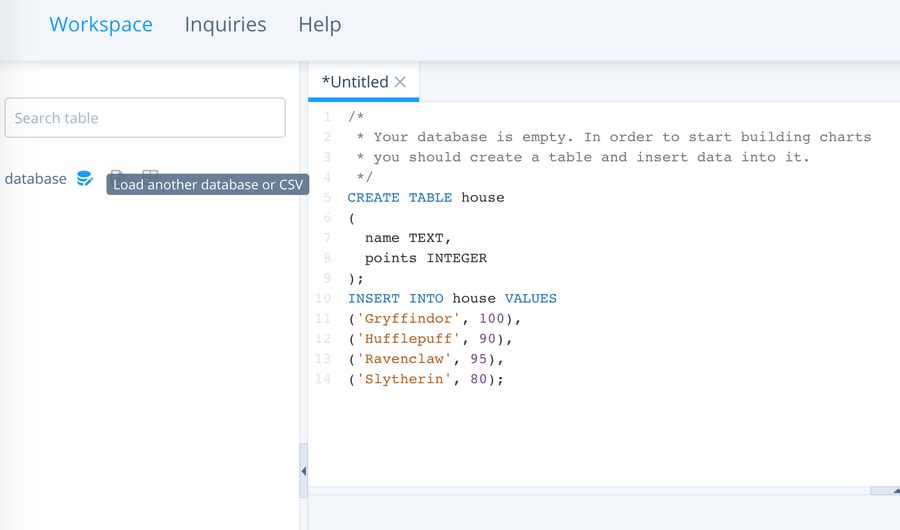Image resolution: width=900 pixels, height=530 pixels.
Task: Click the CREATE TABLE house line
Action: 426,198
